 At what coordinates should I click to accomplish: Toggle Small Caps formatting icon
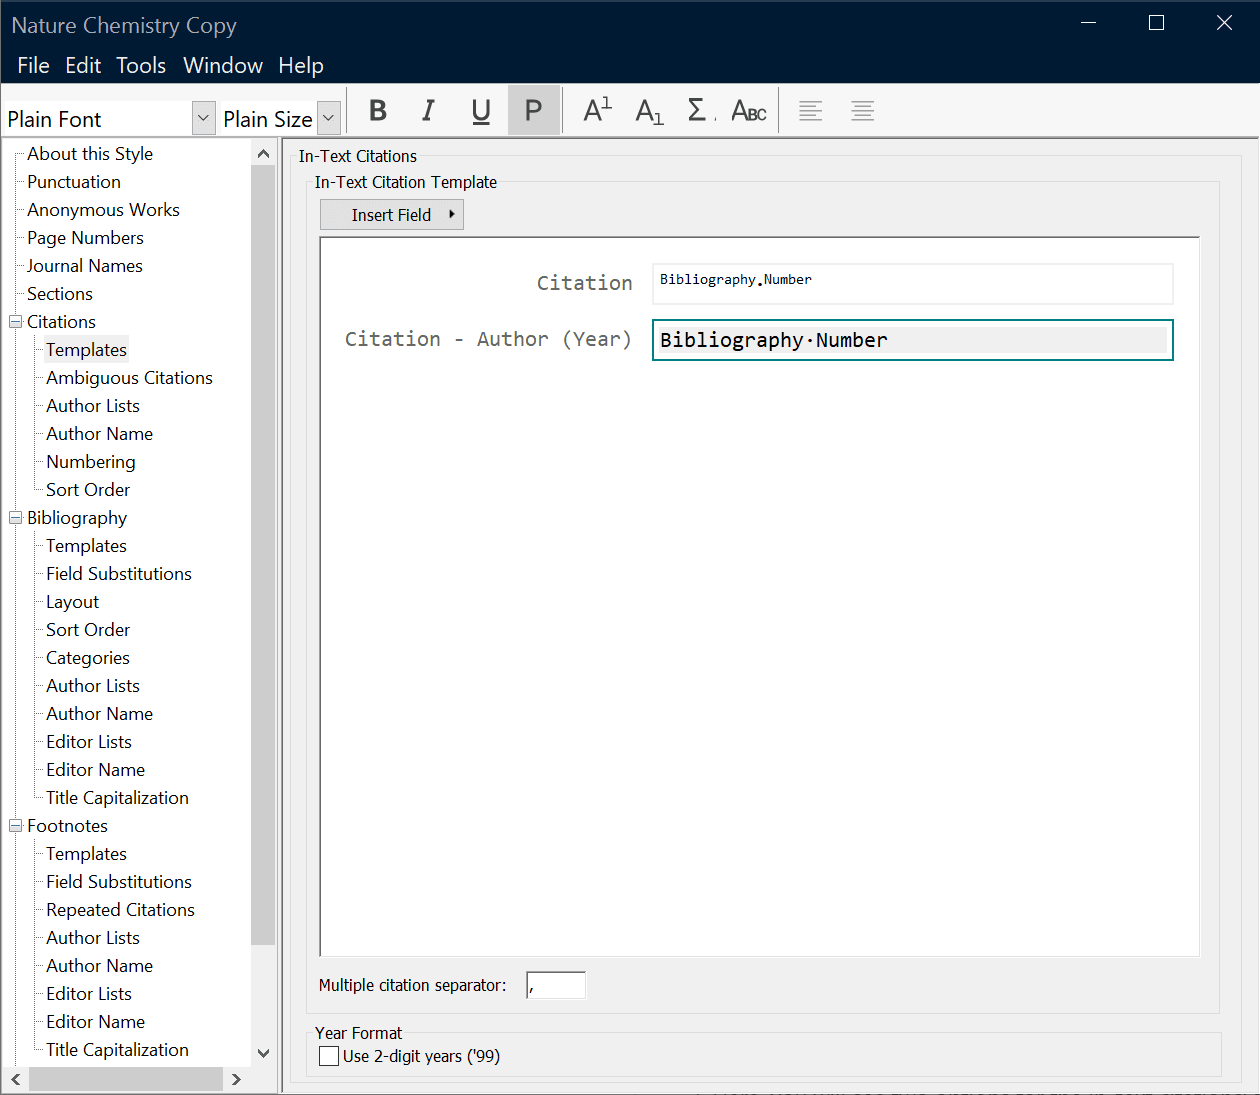(749, 111)
